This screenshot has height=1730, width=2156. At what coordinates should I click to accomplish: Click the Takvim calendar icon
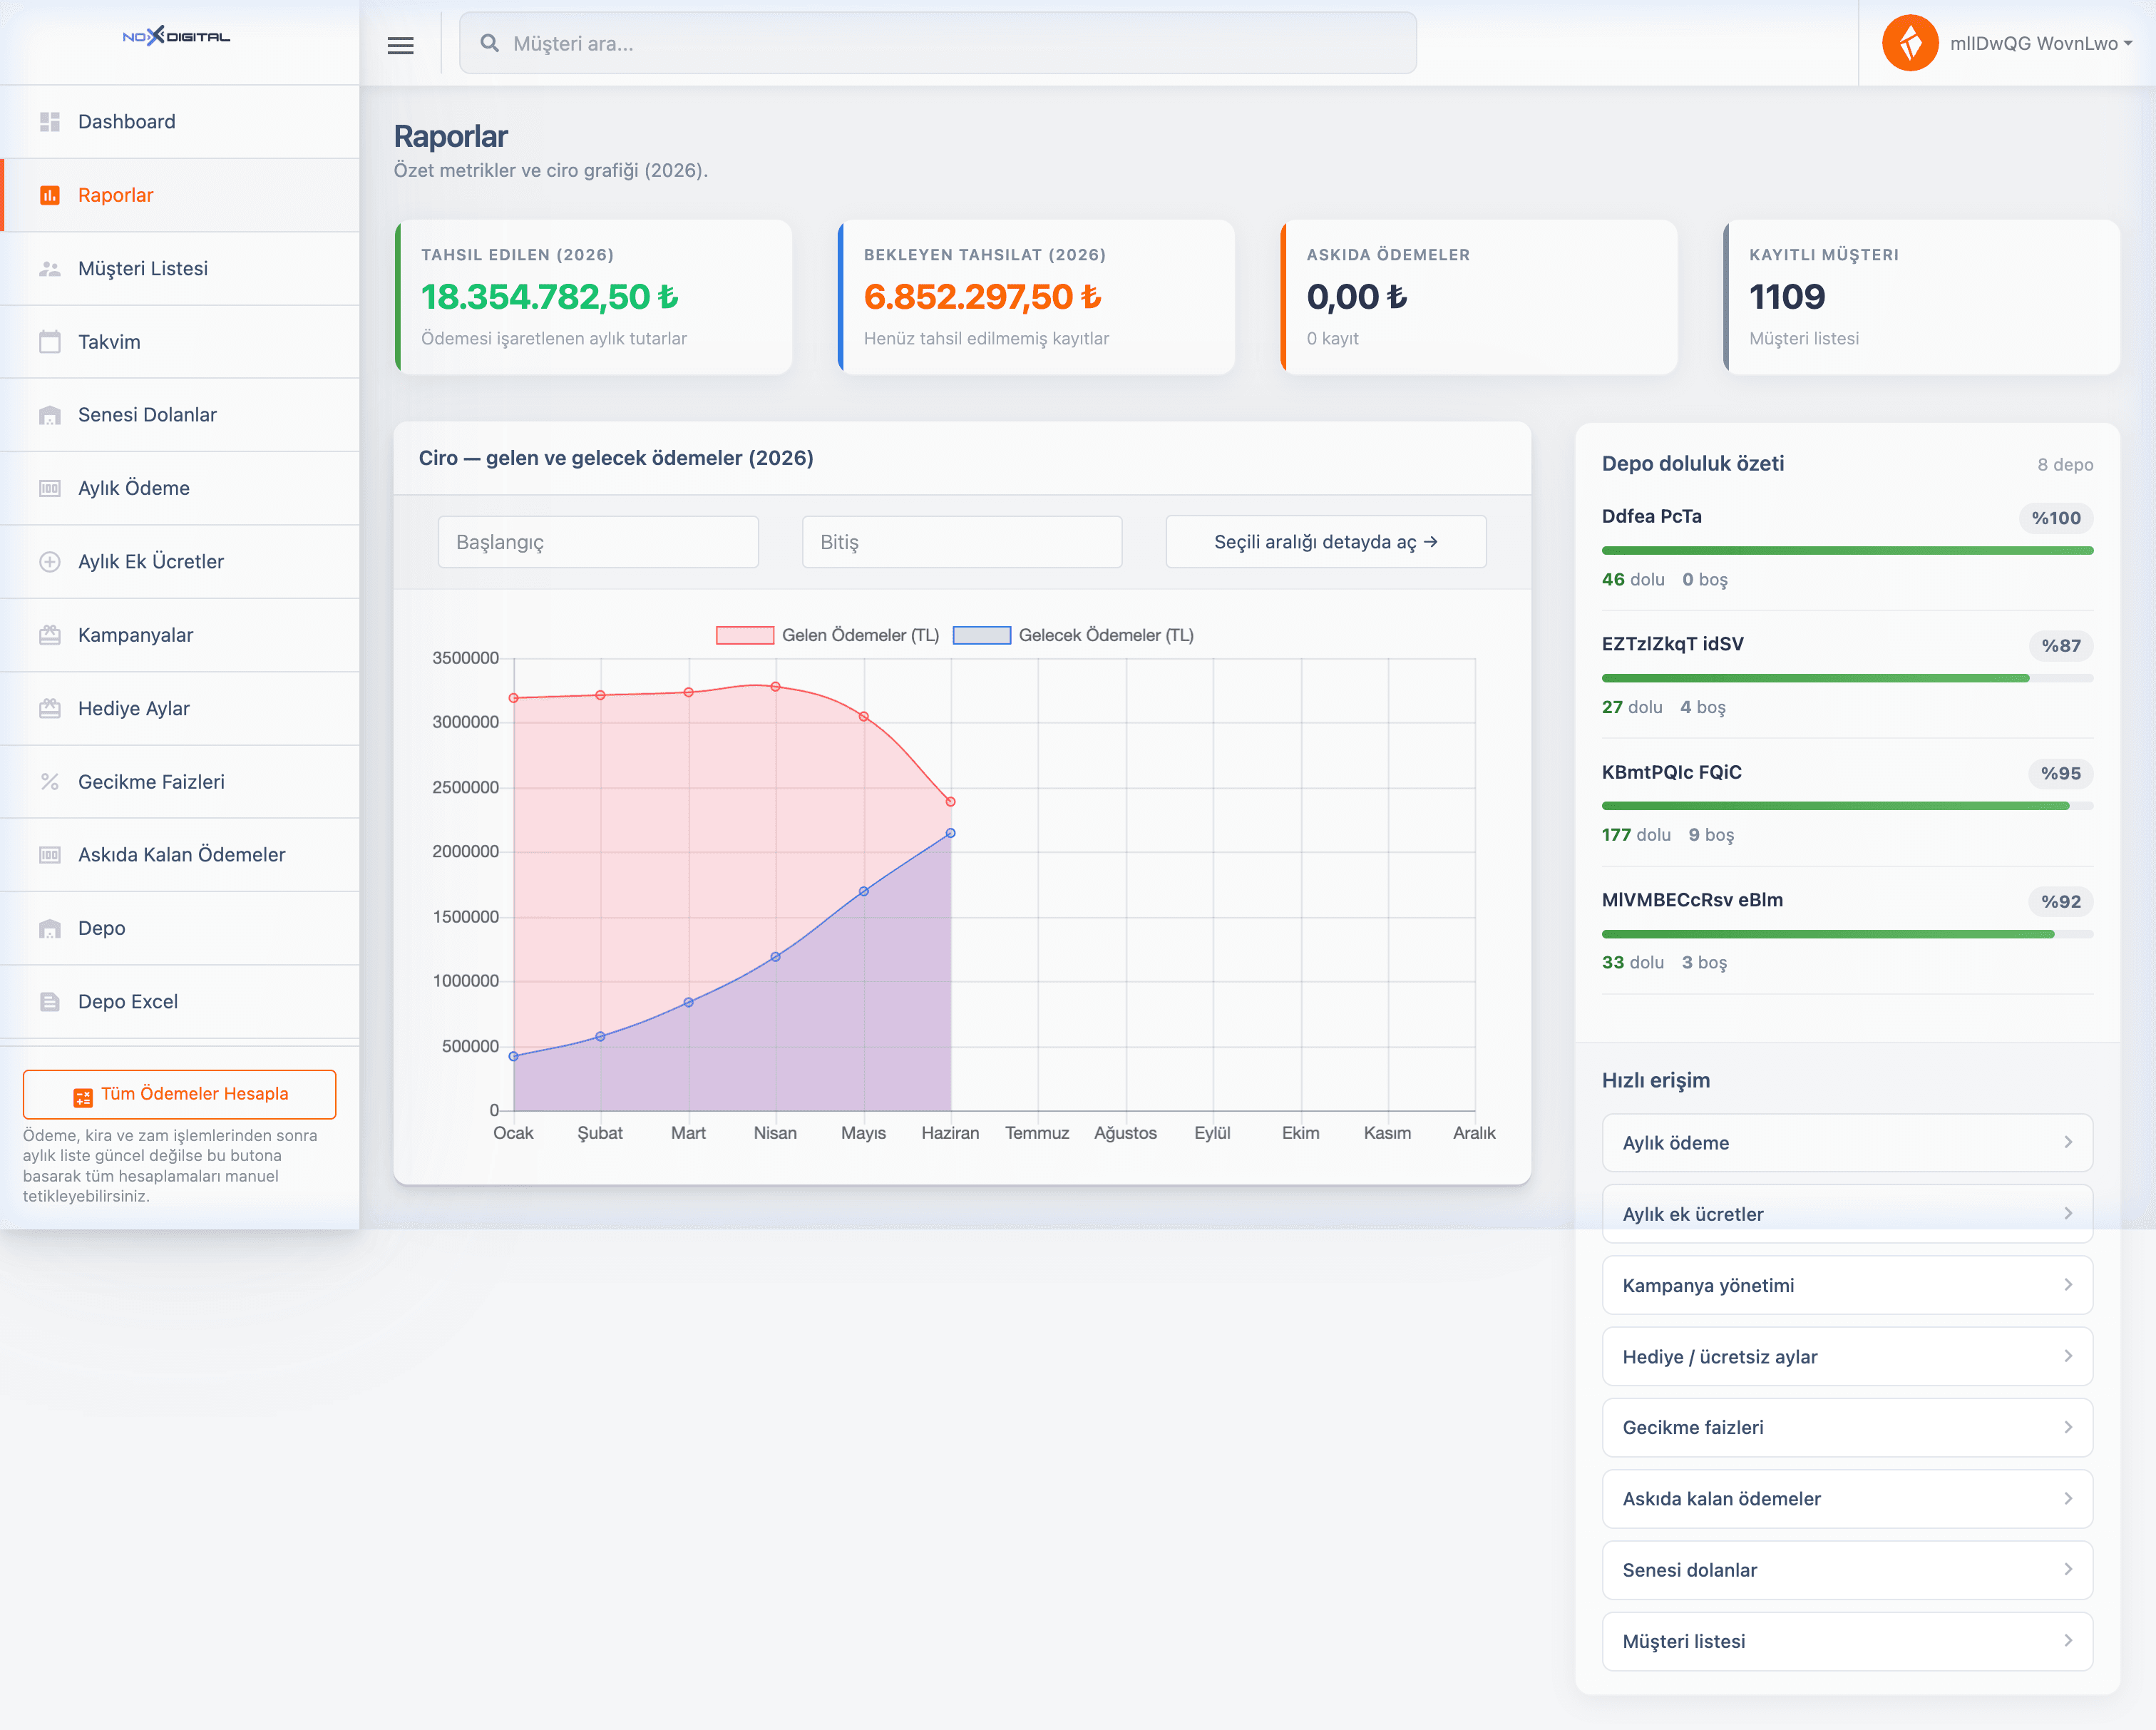pyautogui.click(x=50, y=342)
